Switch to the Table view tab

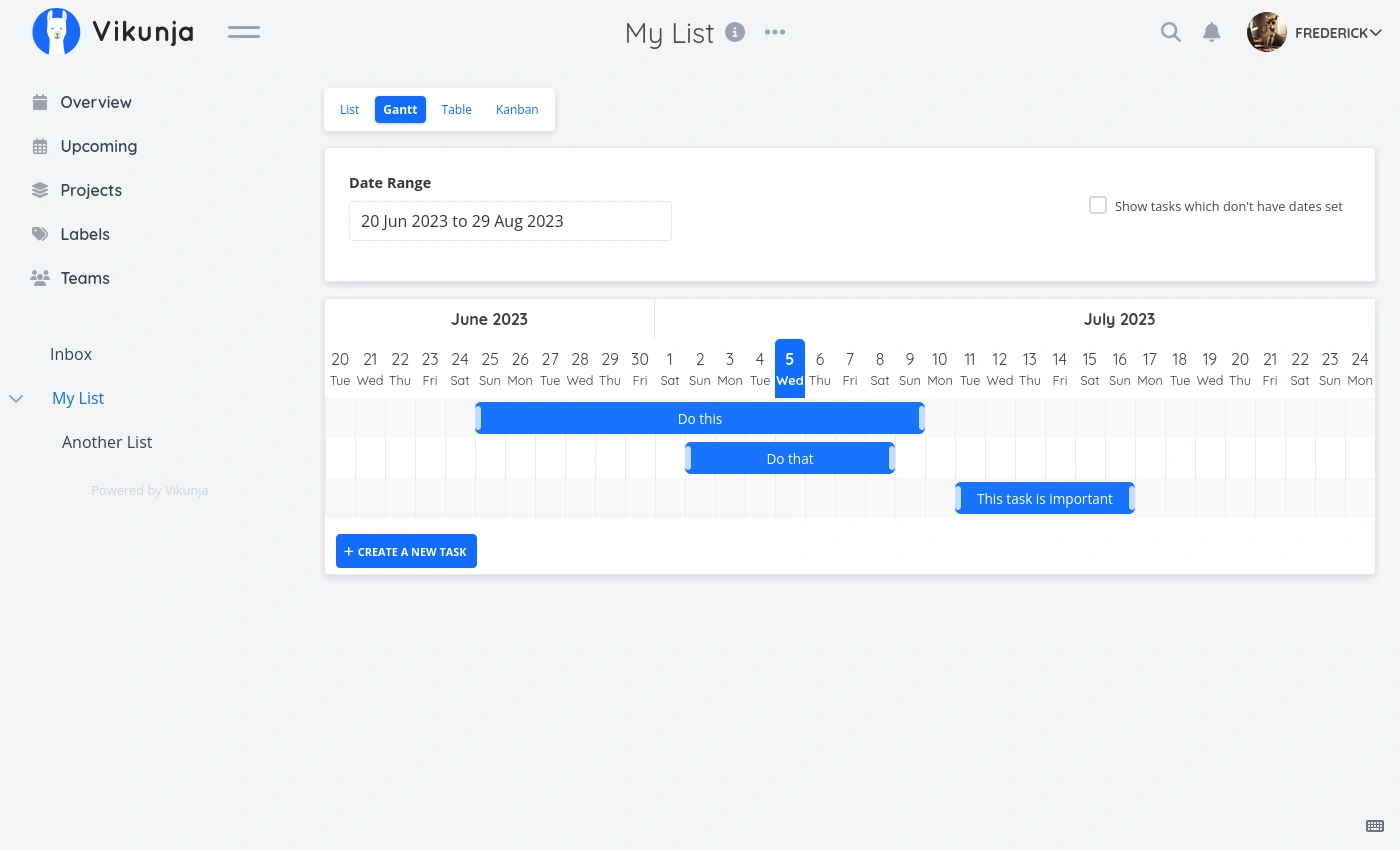456,109
